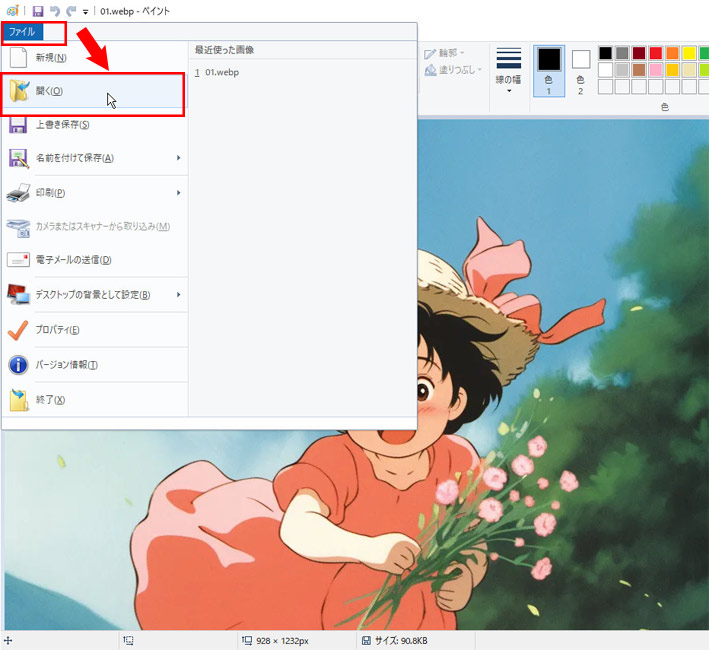Select 色1 foreground color box

[549, 71]
